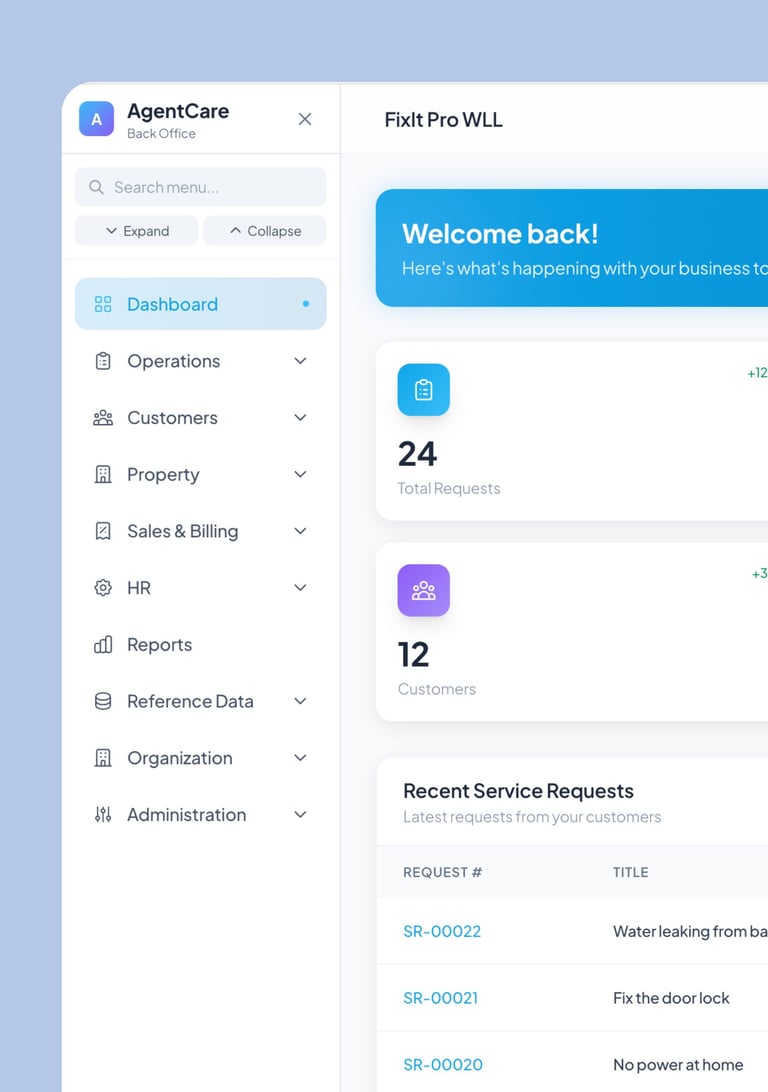Expand the Sales & Billing chevron
This screenshot has height=1092, width=768.
[300, 531]
